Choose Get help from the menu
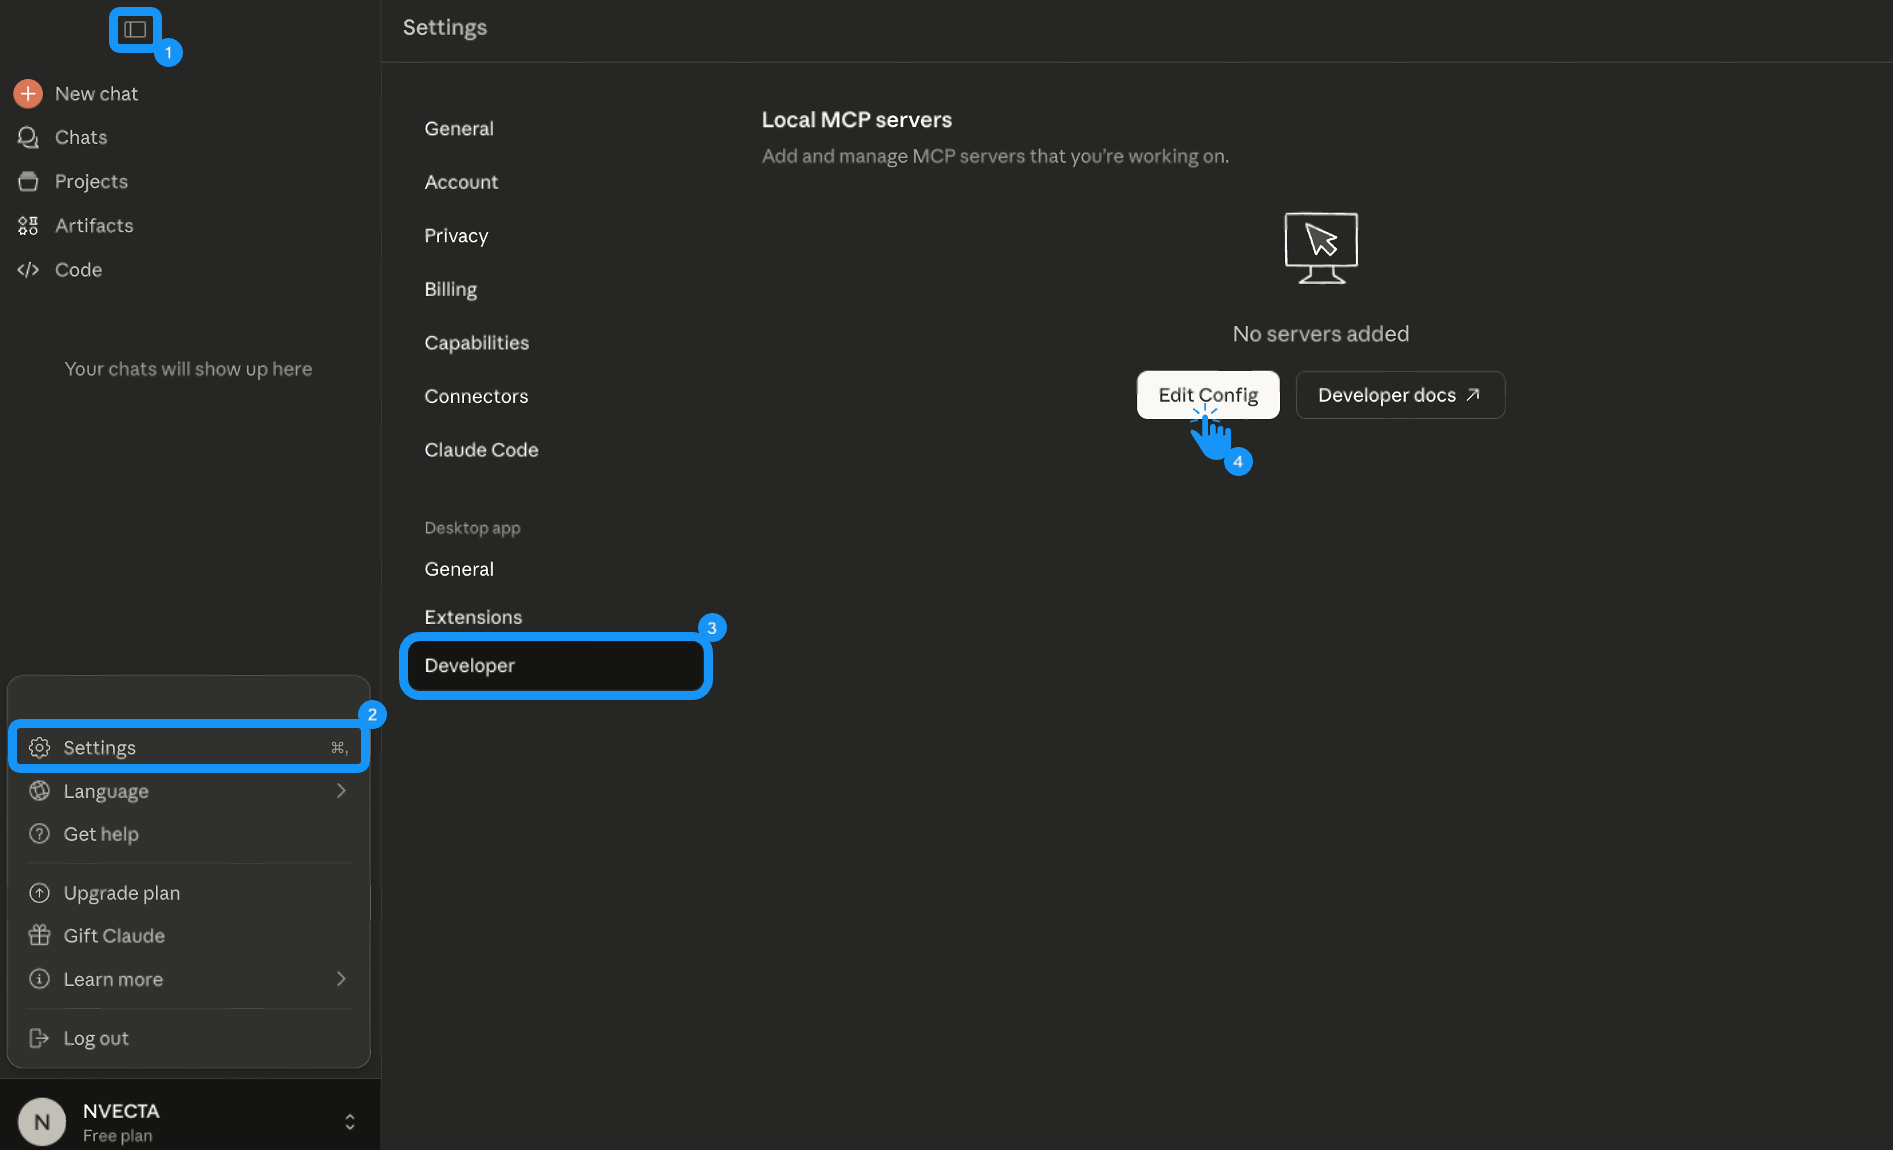The width and height of the screenshot is (1894, 1150). (x=189, y=834)
